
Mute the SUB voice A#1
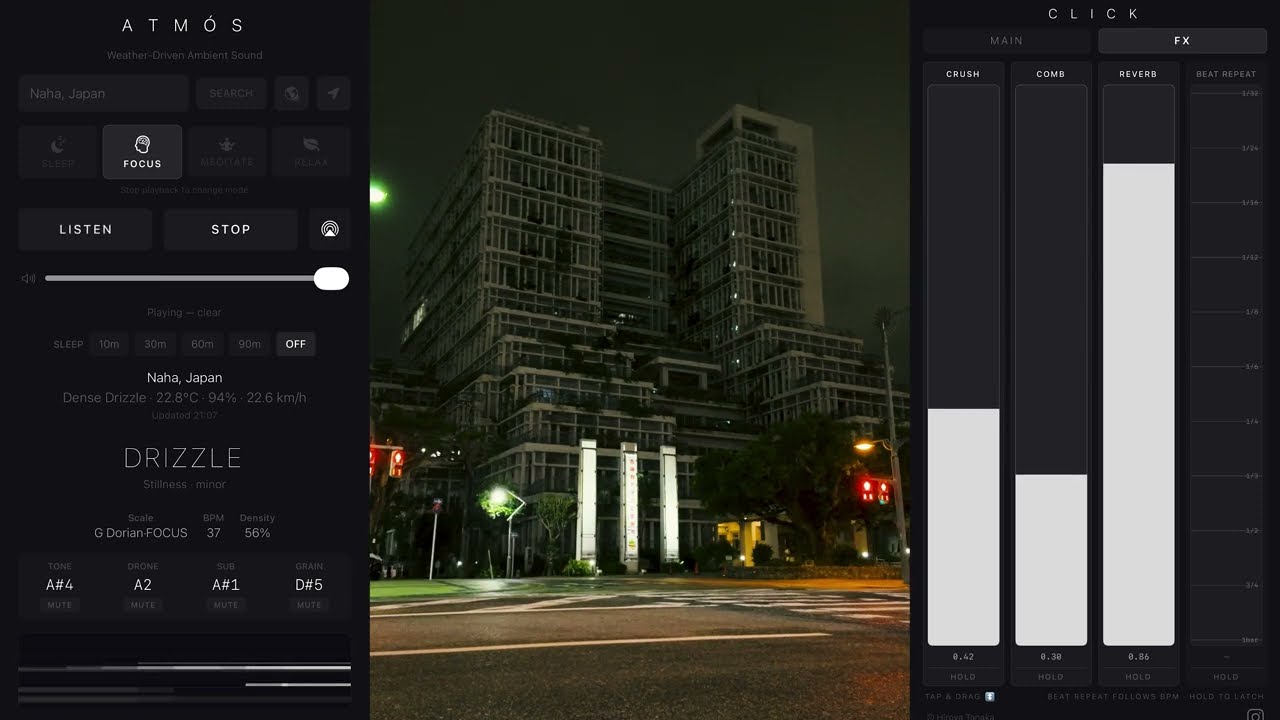point(226,605)
